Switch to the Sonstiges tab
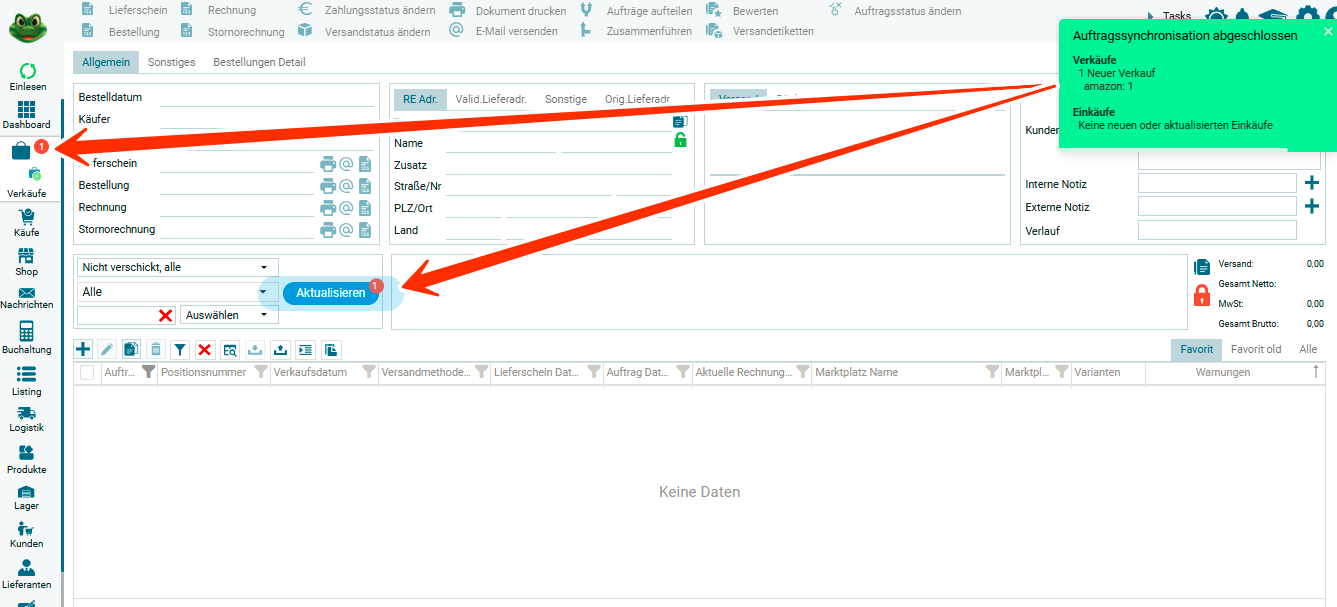The image size is (1337, 607). tap(171, 62)
